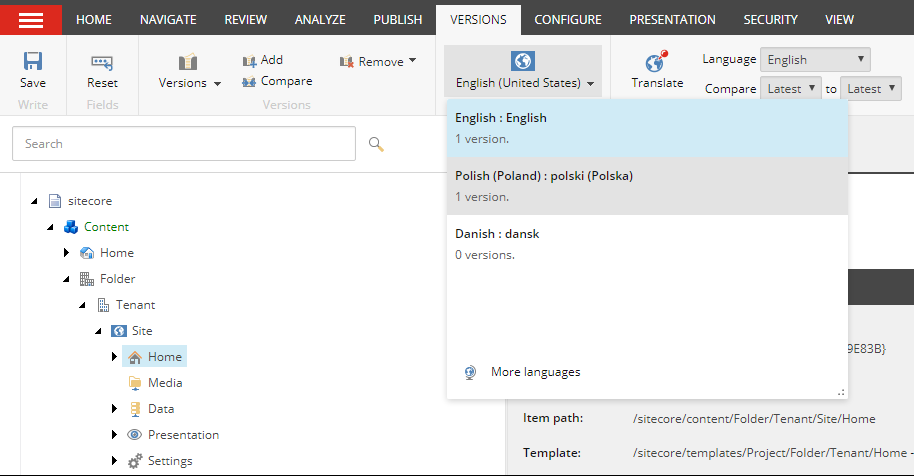The height and width of the screenshot is (476, 914).
Task: Switch to the REVIEW ribbon tab
Action: coord(245,20)
